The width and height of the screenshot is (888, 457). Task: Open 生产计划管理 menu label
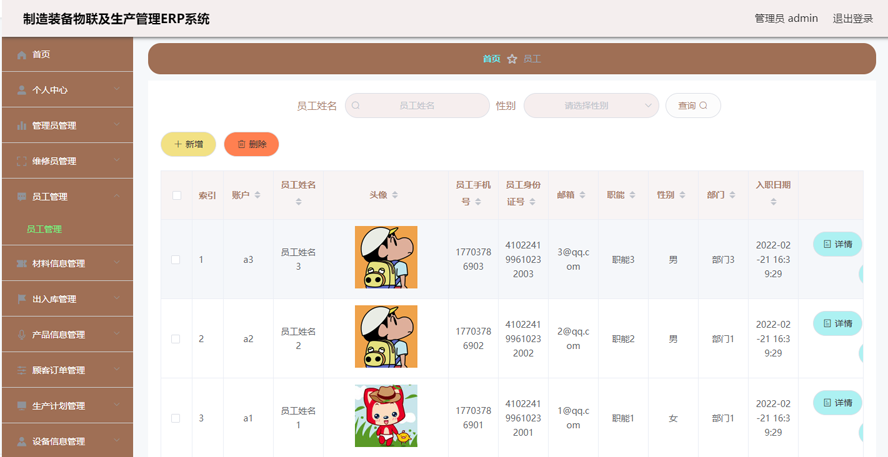click(58, 406)
